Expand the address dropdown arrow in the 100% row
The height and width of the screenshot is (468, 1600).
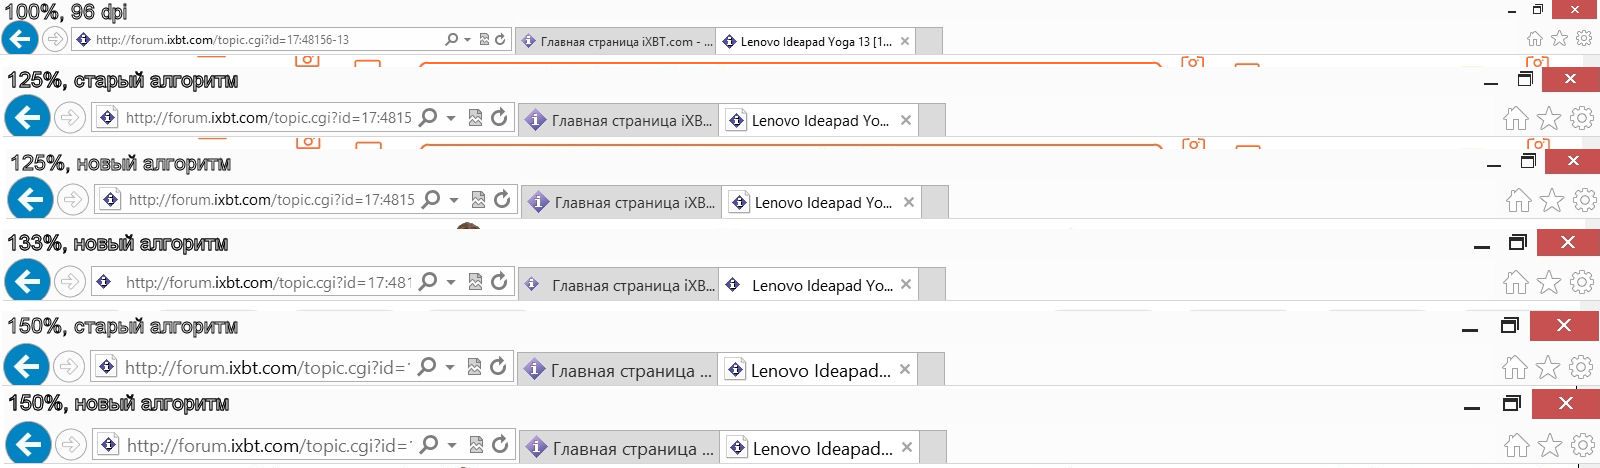tap(467, 40)
